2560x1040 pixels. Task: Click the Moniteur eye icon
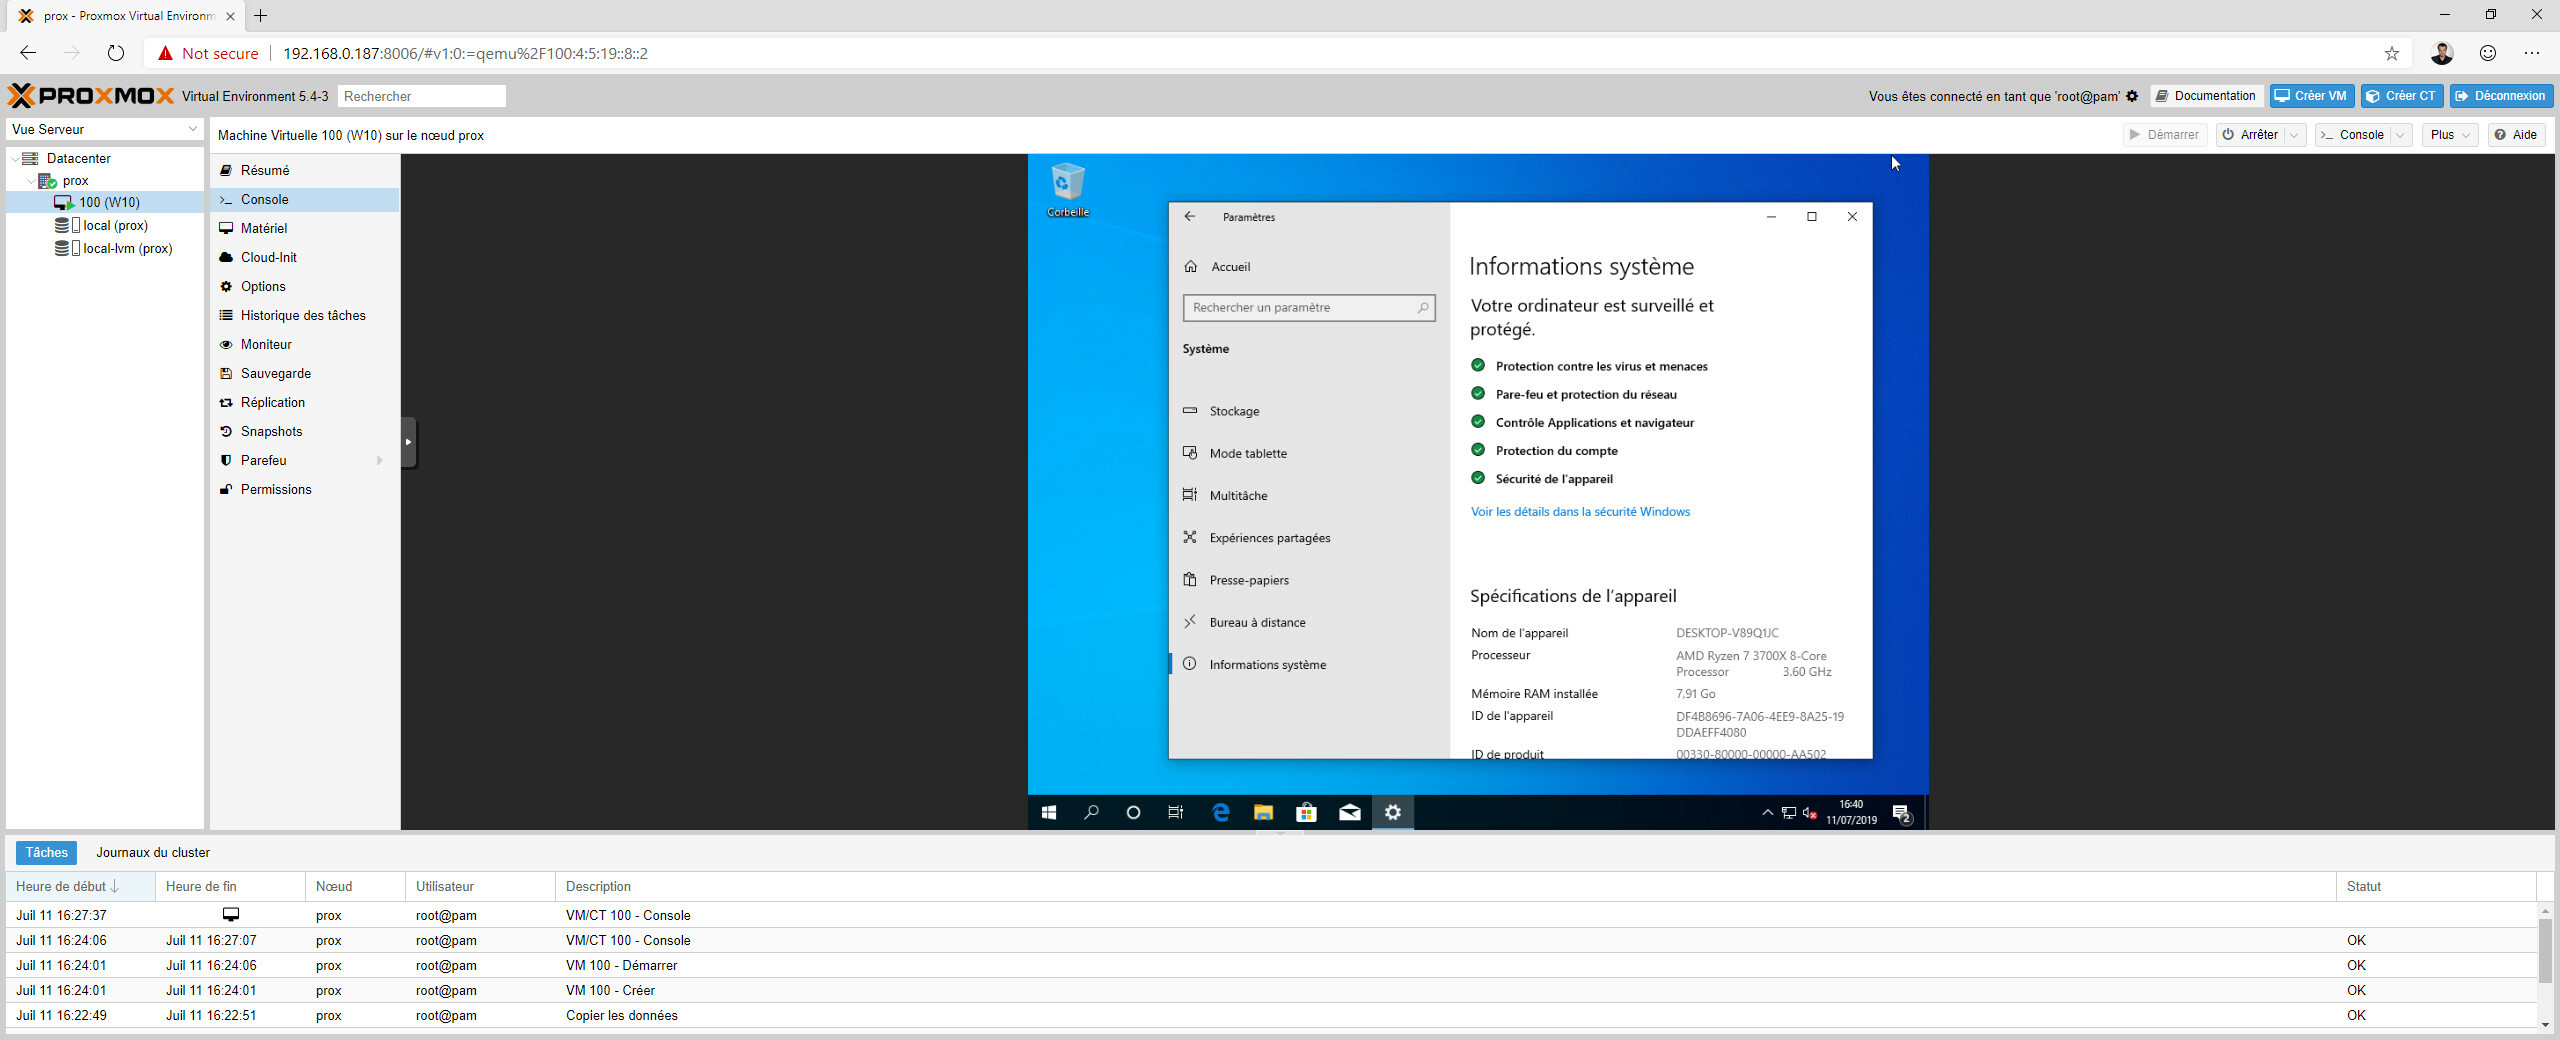226,344
